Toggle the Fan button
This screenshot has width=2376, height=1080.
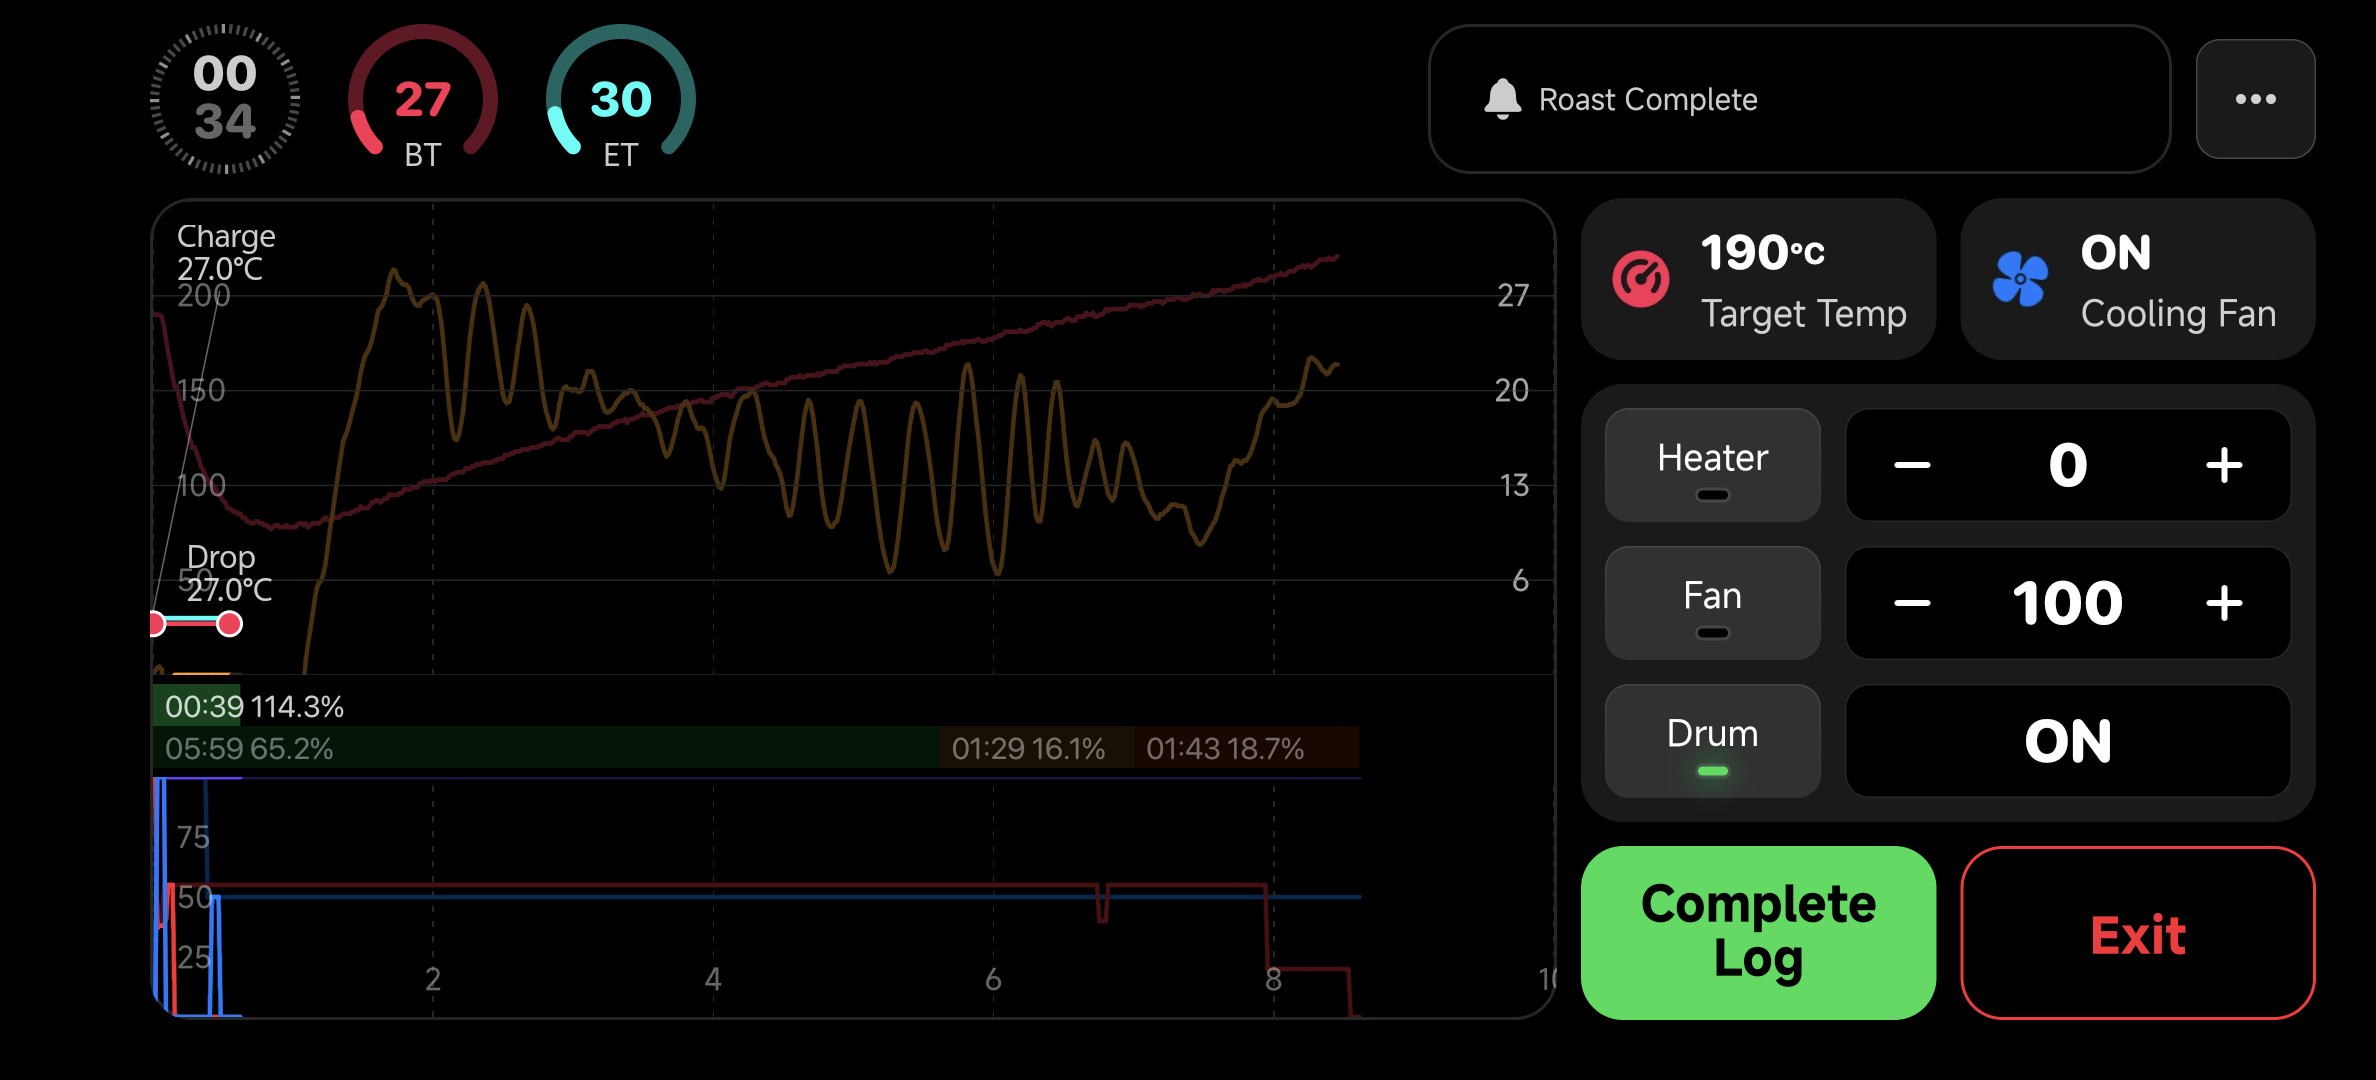point(1712,603)
